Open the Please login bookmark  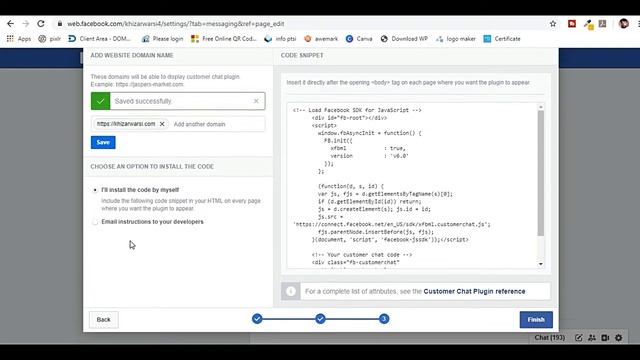(162, 39)
